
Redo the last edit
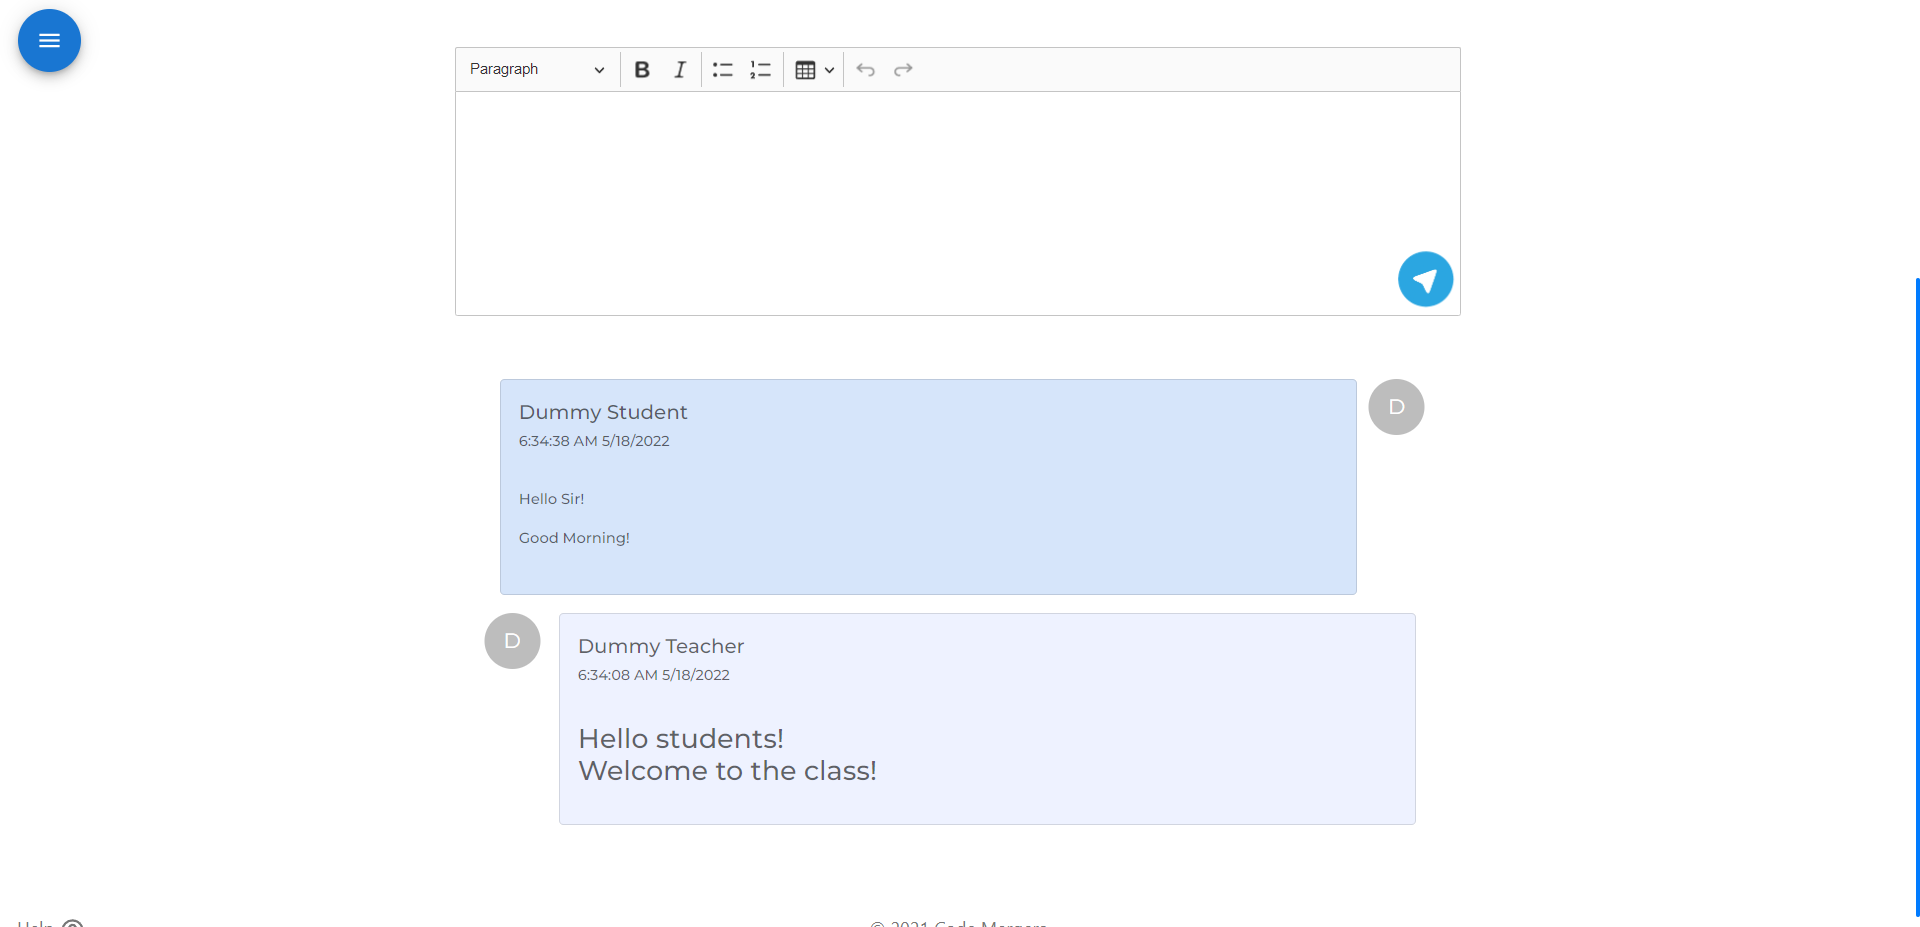[903, 69]
